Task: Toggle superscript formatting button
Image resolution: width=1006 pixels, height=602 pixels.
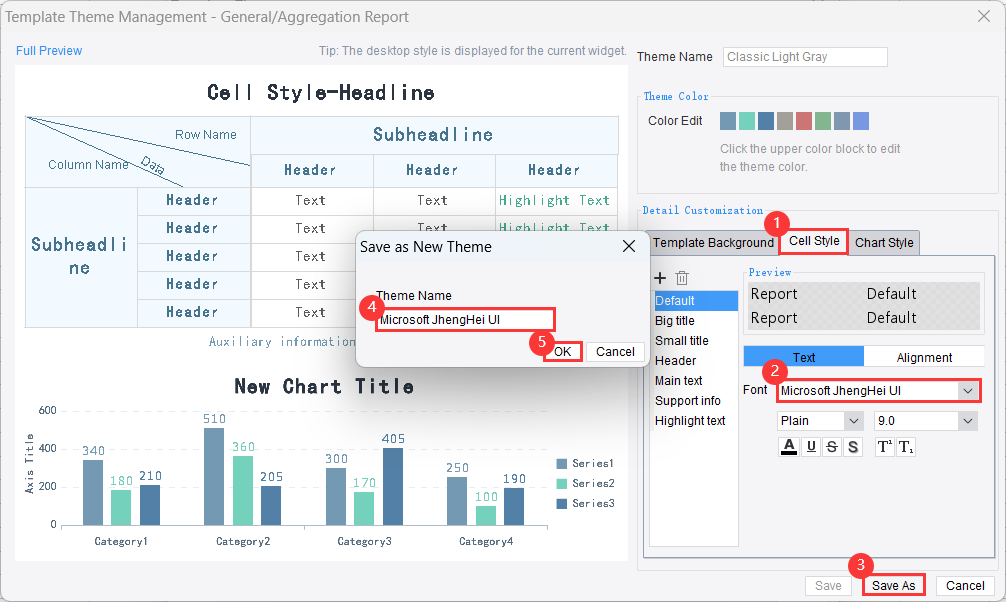Action: (885, 447)
